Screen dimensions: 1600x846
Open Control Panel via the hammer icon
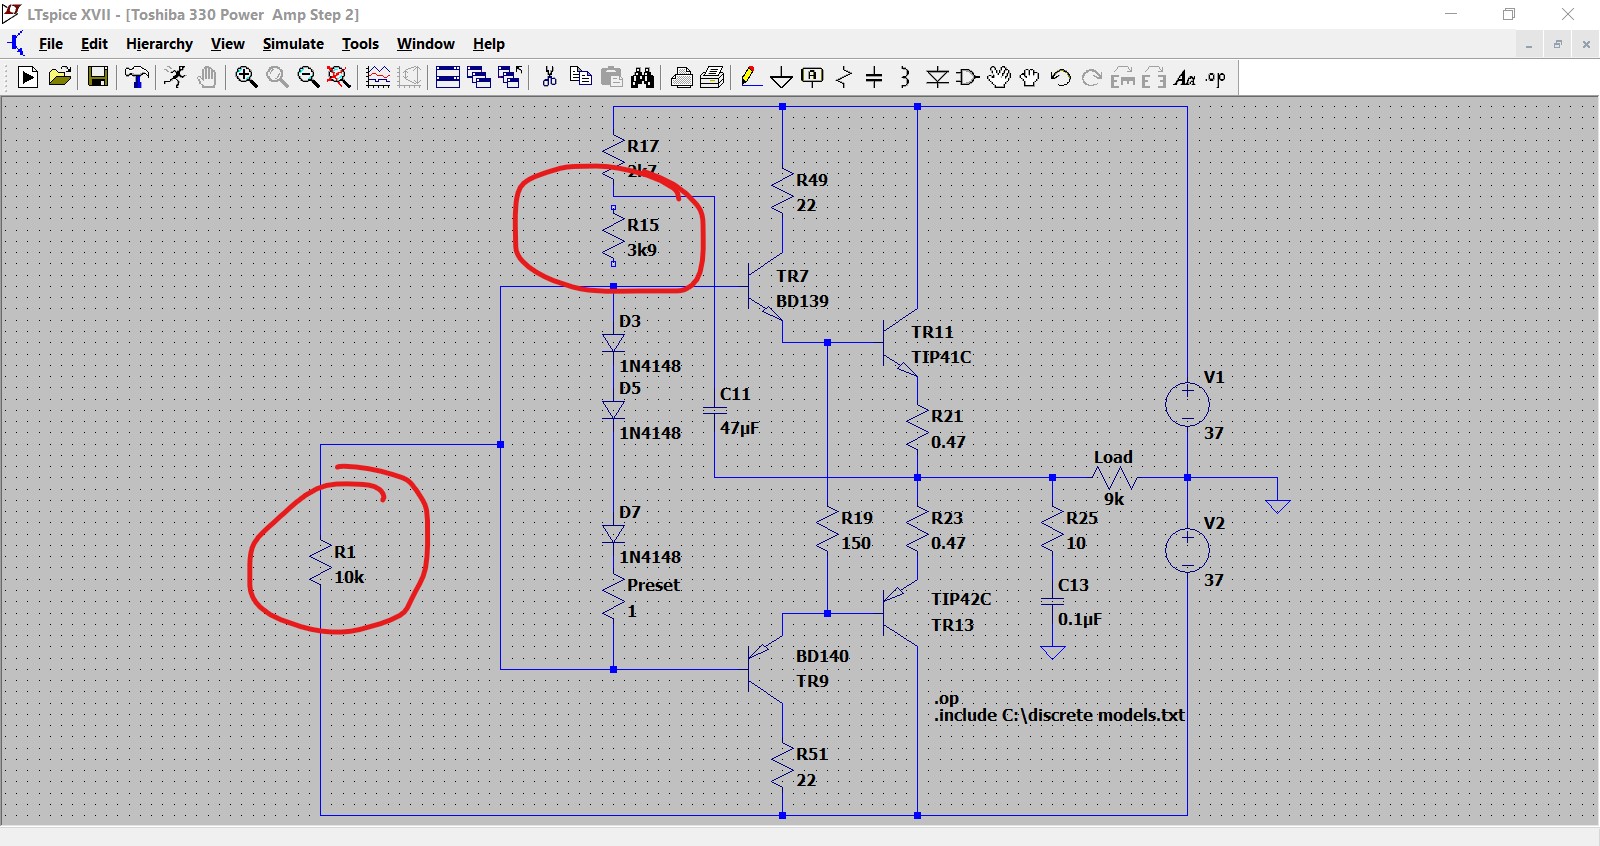pos(137,77)
